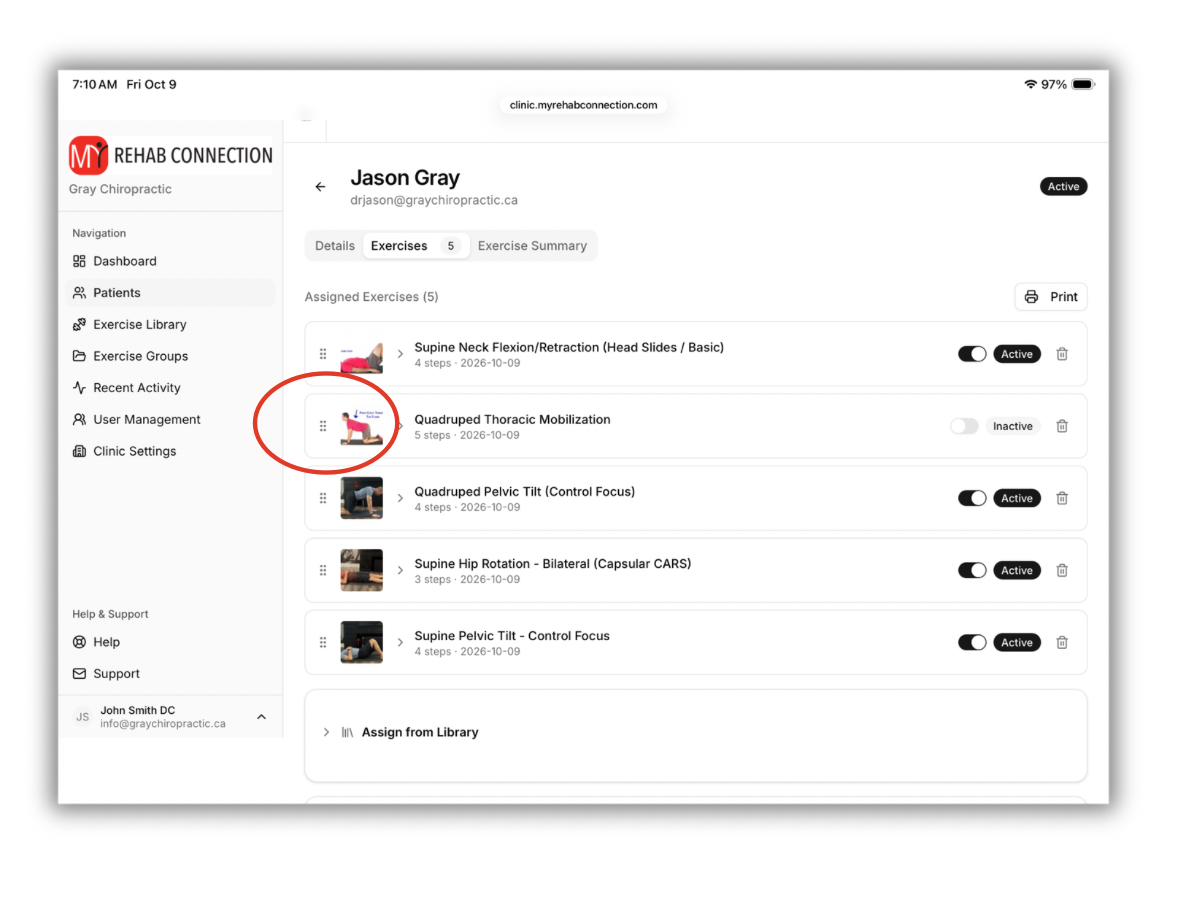The image size is (1200, 900).
Task: Switch to the Details tab
Action: pos(335,246)
